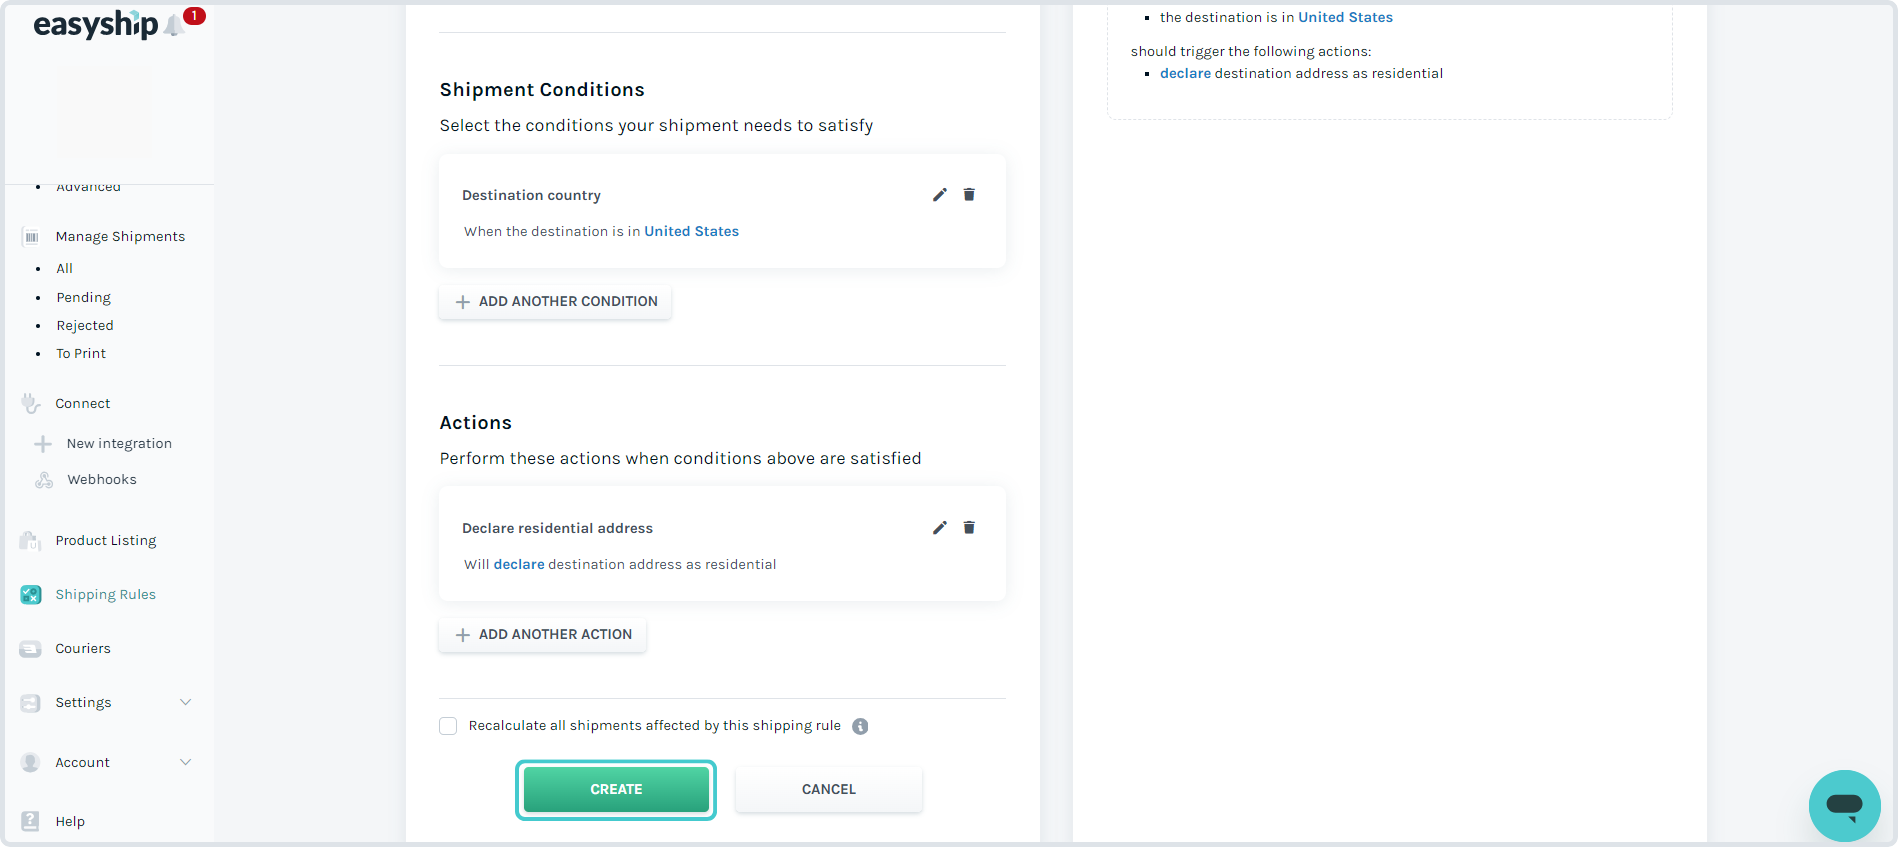Viewport: 1898px width, 847px height.
Task: Go to Shipping Rules page
Action: [x=105, y=595]
